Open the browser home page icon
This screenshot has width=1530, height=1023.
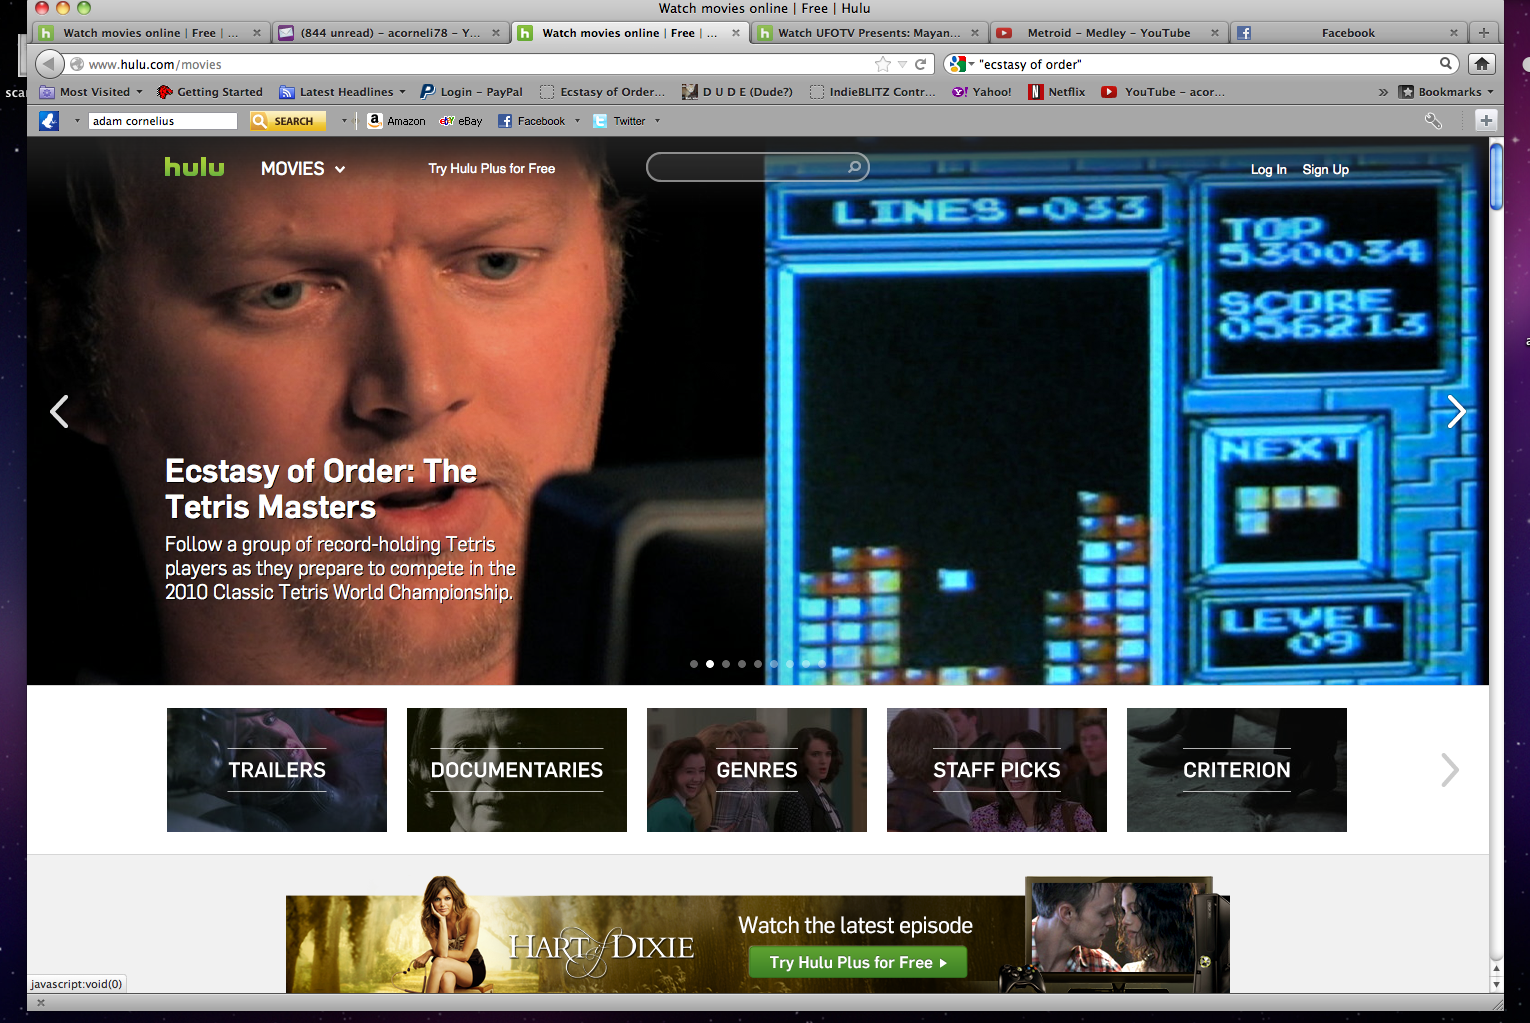1482,64
